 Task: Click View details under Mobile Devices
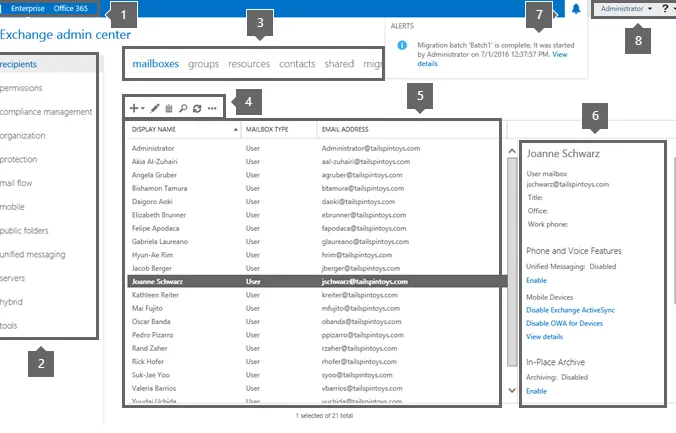(545, 337)
